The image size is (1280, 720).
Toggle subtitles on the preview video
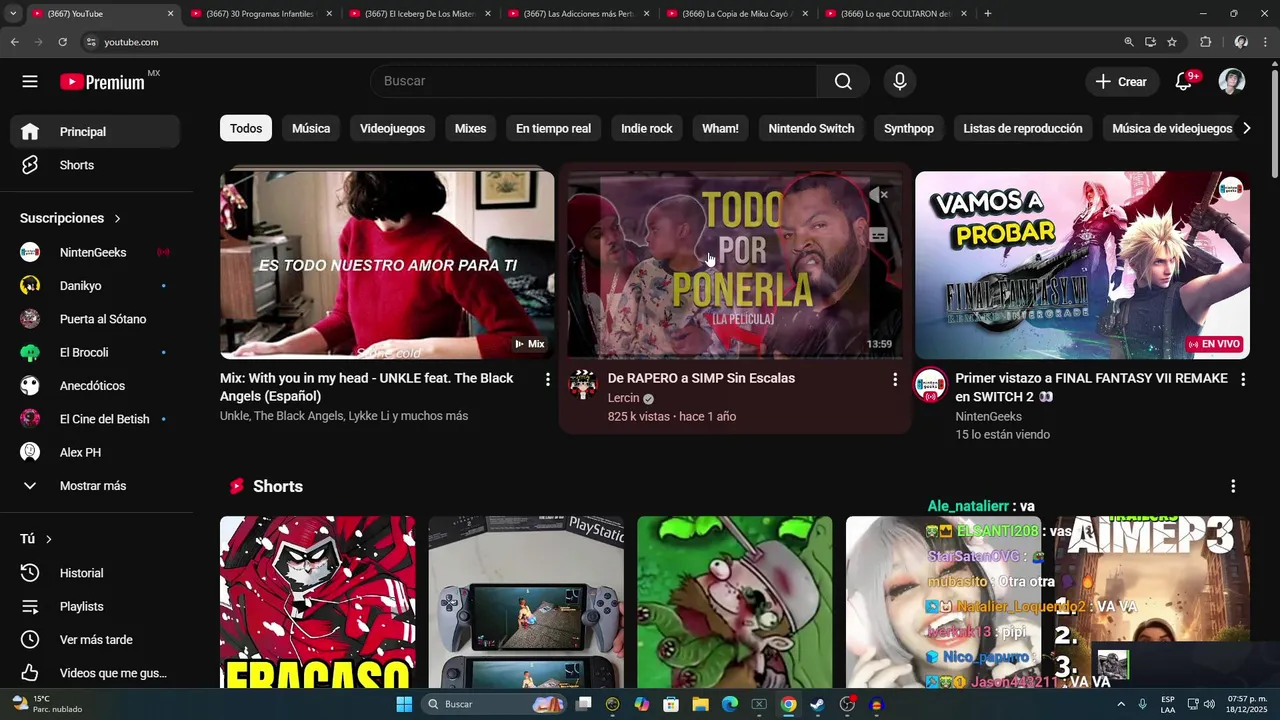tap(878, 236)
